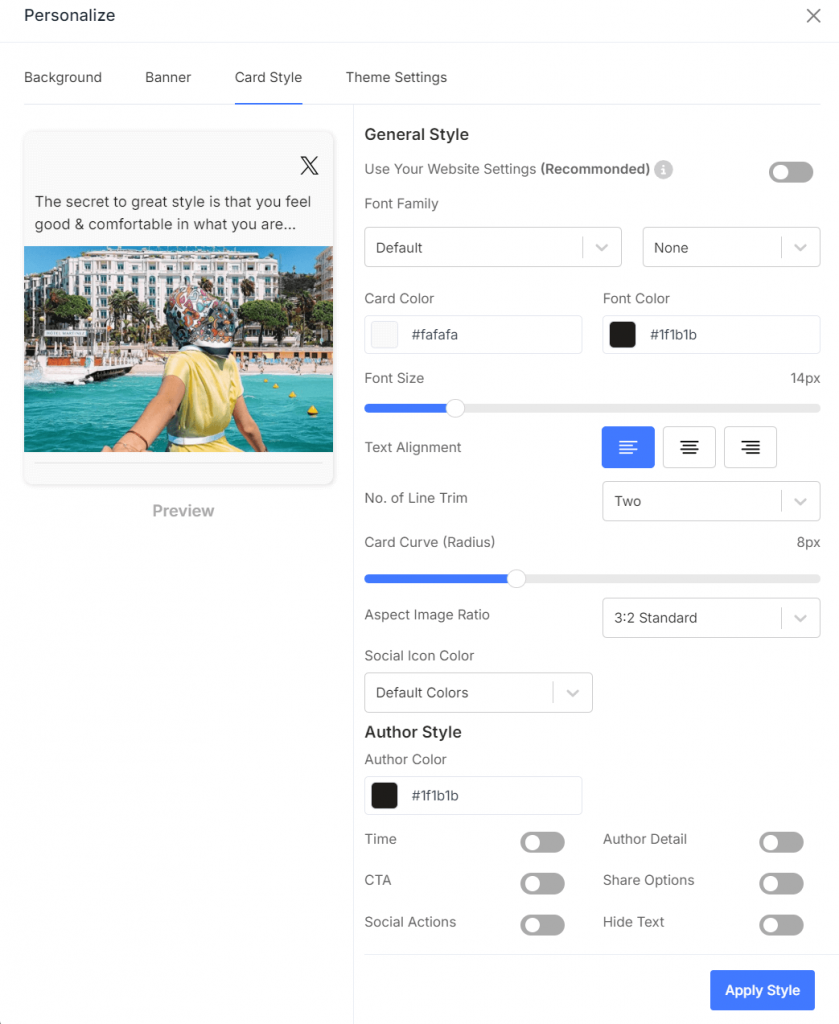Open Social Icon Color dropdown
The image size is (839, 1024).
click(x=479, y=692)
